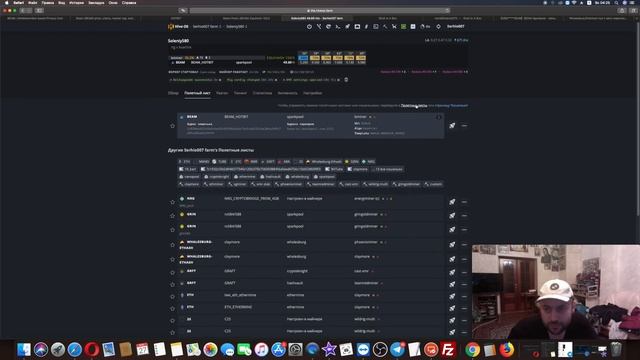The image size is (640, 360).
Task: Launch rocket for ETH_ETHERMINE row
Action: coord(452,308)
